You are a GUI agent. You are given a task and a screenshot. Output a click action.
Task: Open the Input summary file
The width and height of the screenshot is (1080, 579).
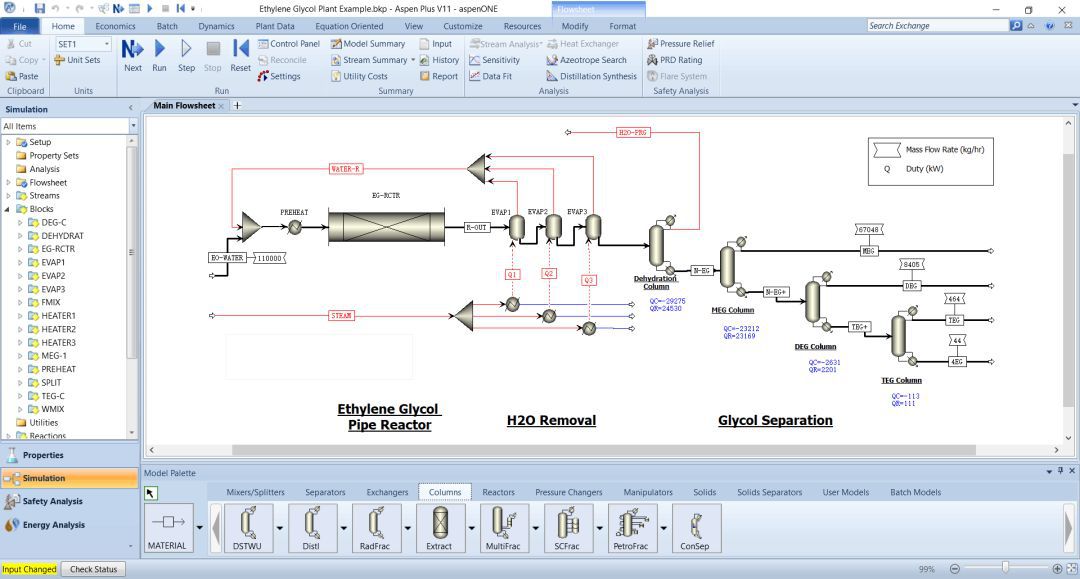[x=436, y=43]
